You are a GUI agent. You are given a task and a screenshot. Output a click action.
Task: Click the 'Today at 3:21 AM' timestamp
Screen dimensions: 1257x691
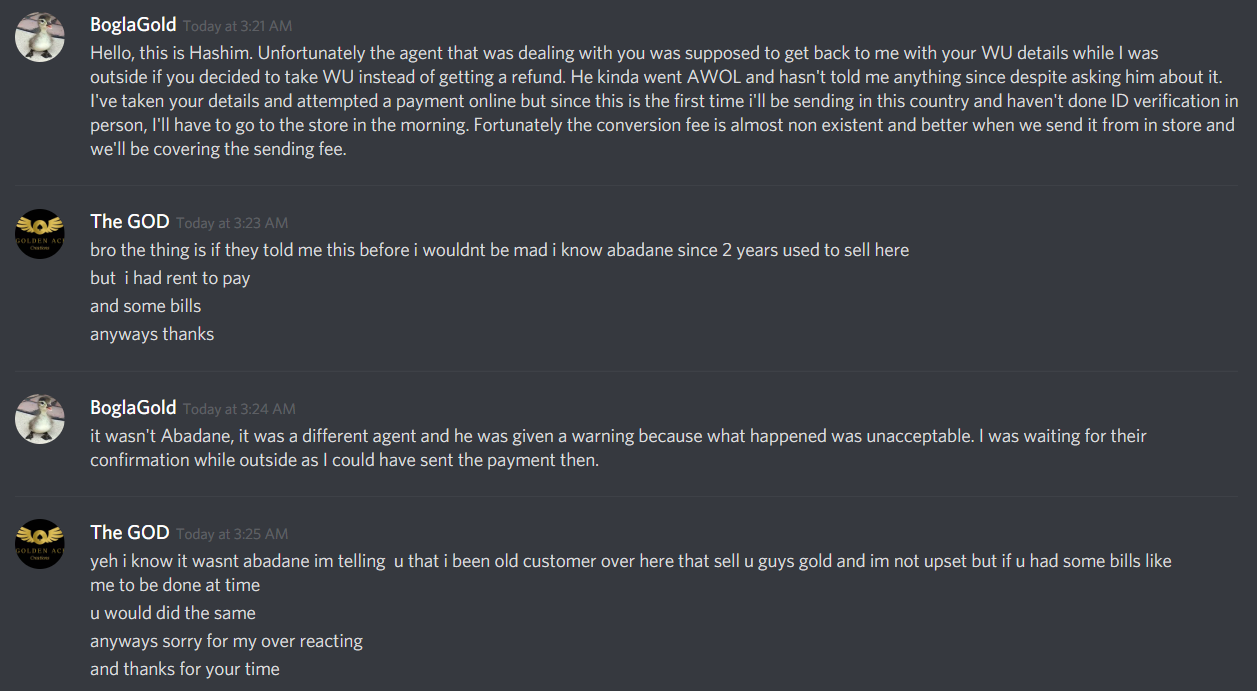click(x=238, y=26)
